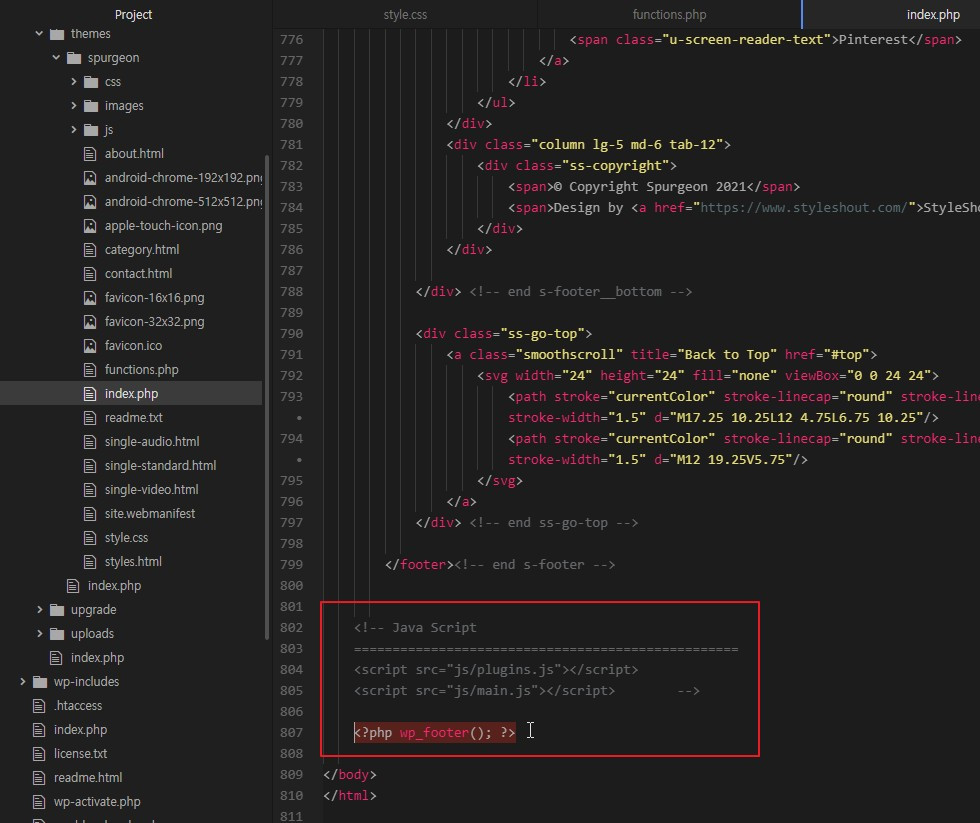The image size is (980, 823).
Task: Click the project tree vertical scrollbar
Action: [x=267, y=397]
